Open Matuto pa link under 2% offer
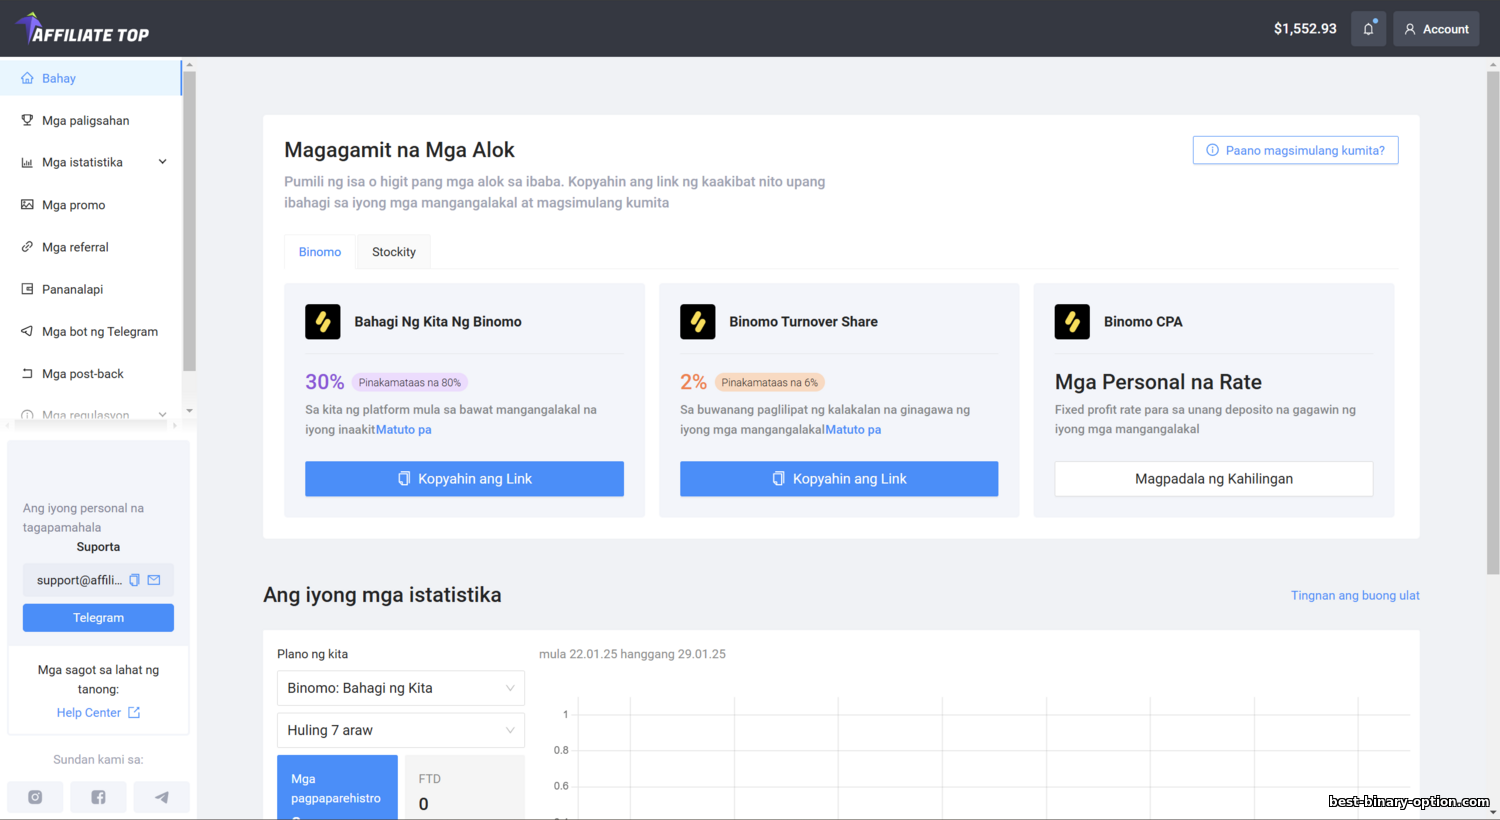Image resolution: width=1500 pixels, height=820 pixels. click(x=853, y=429)
